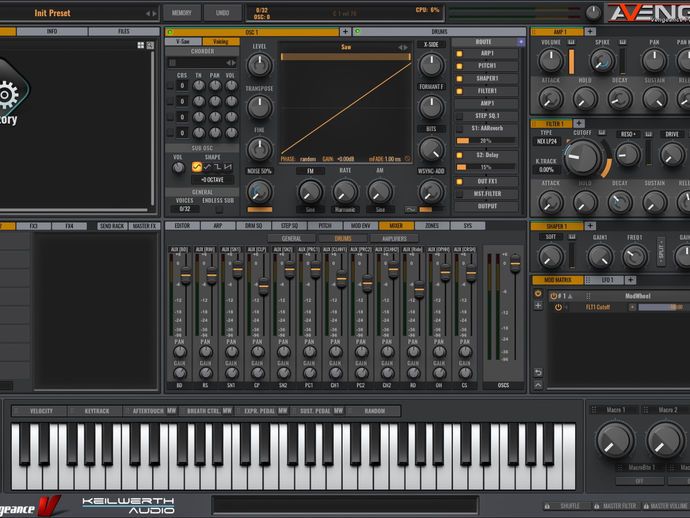Open the SEND RACK button

(112, 226)
